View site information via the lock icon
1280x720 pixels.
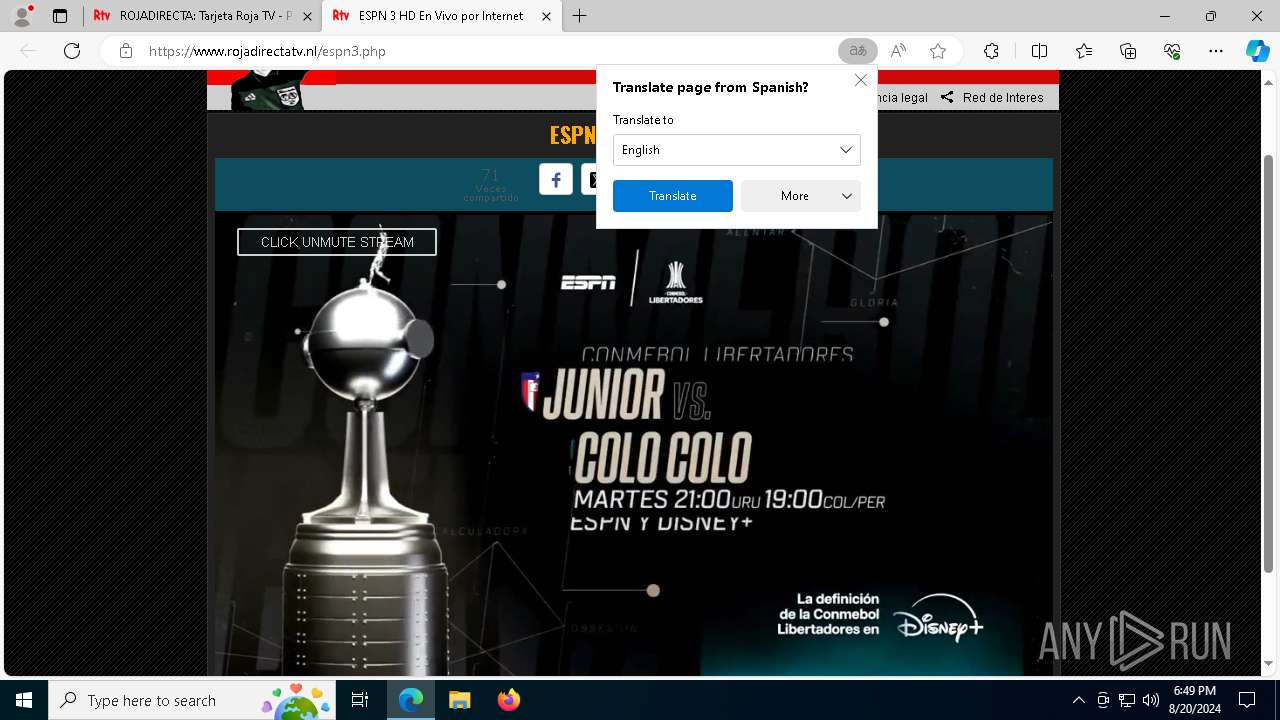click(x=125, y=51)
